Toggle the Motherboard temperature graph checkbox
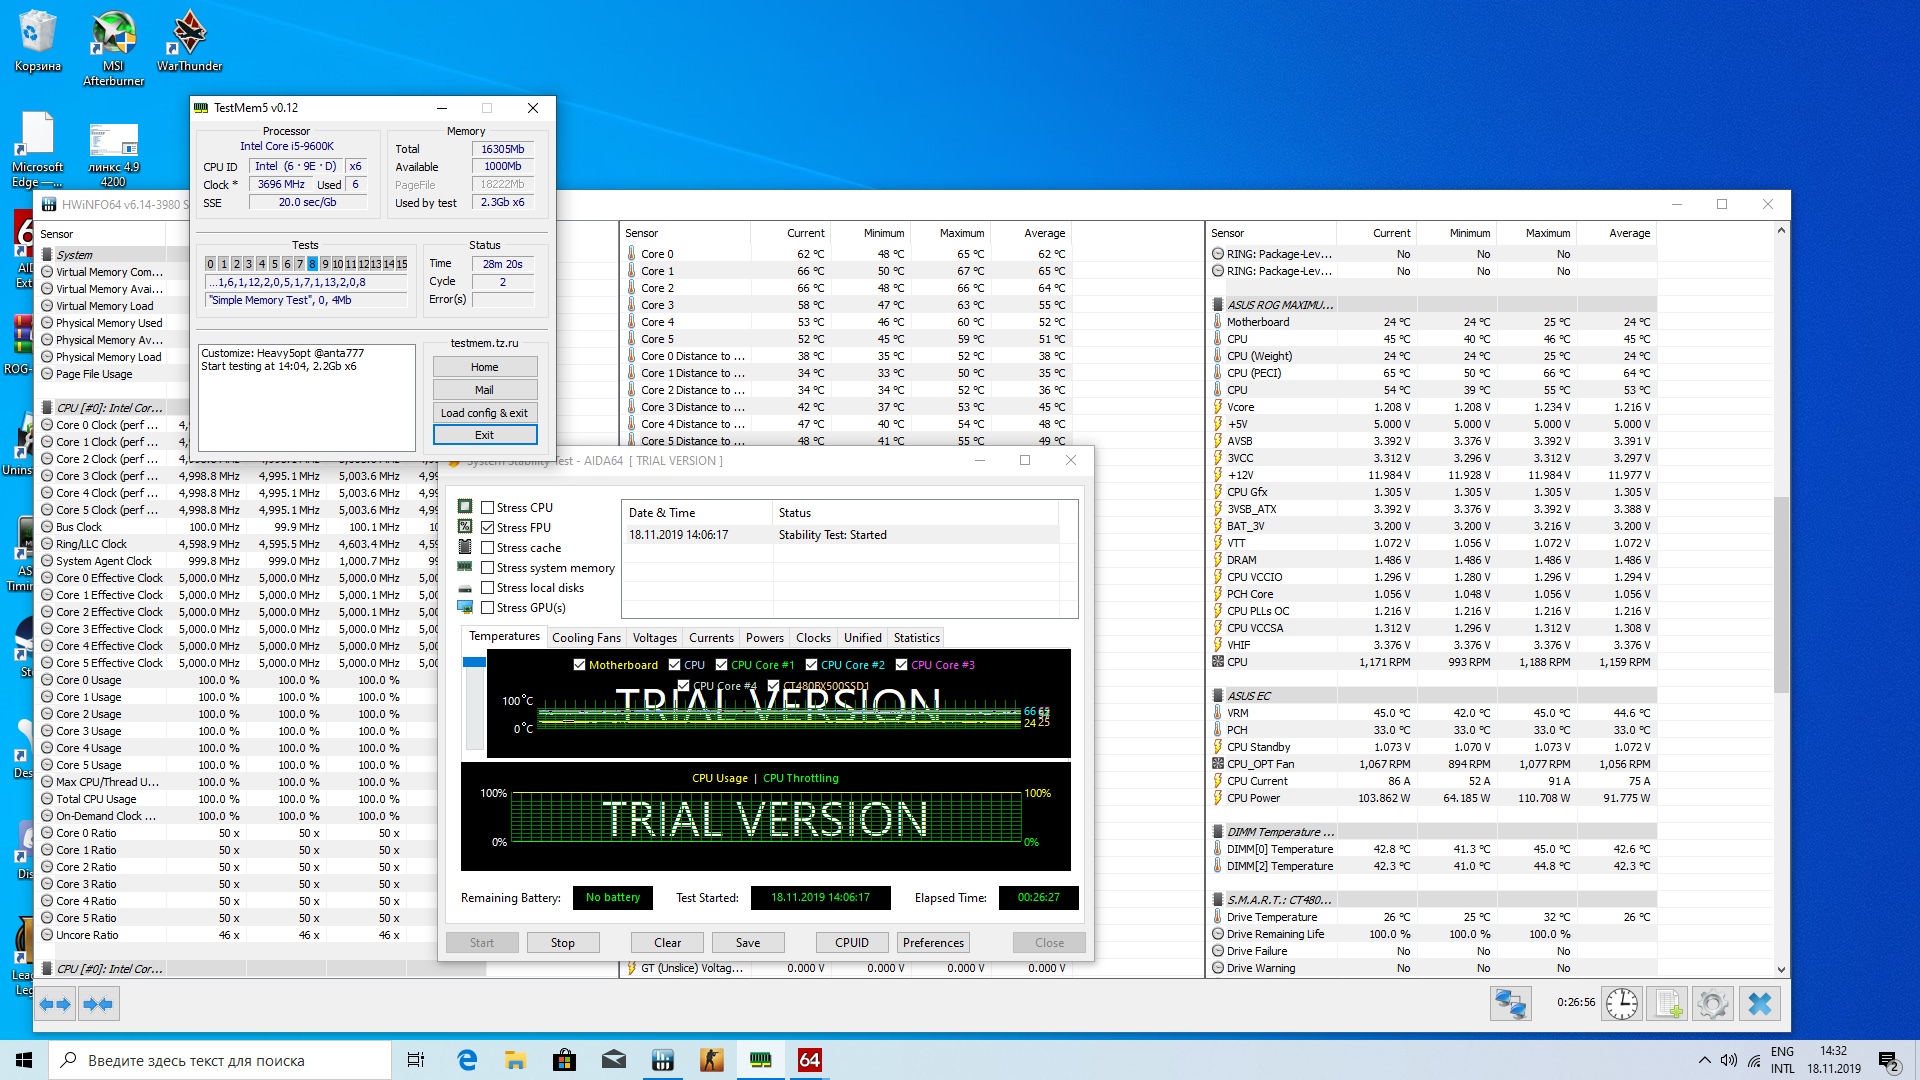The height and width of the screenshot is (1080, 1920). click(x=579, y=665)
